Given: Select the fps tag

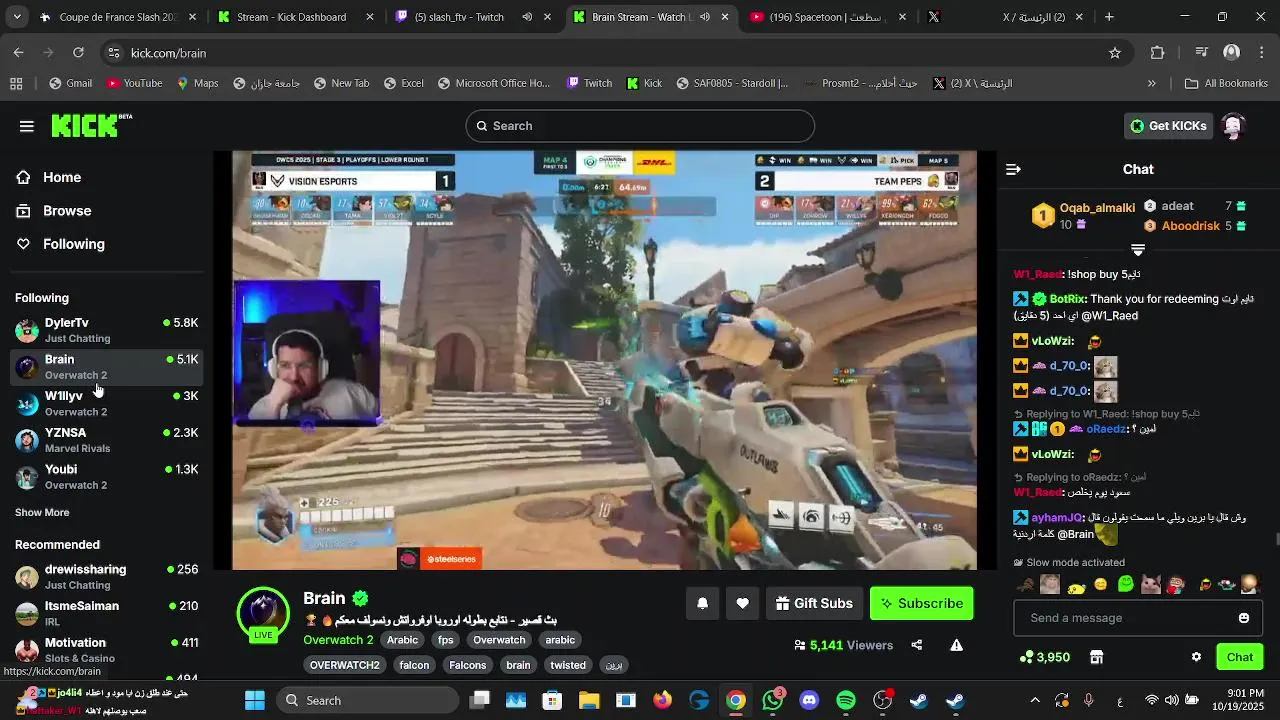Looking at the screenshot, I should click(x=446, y=640).
